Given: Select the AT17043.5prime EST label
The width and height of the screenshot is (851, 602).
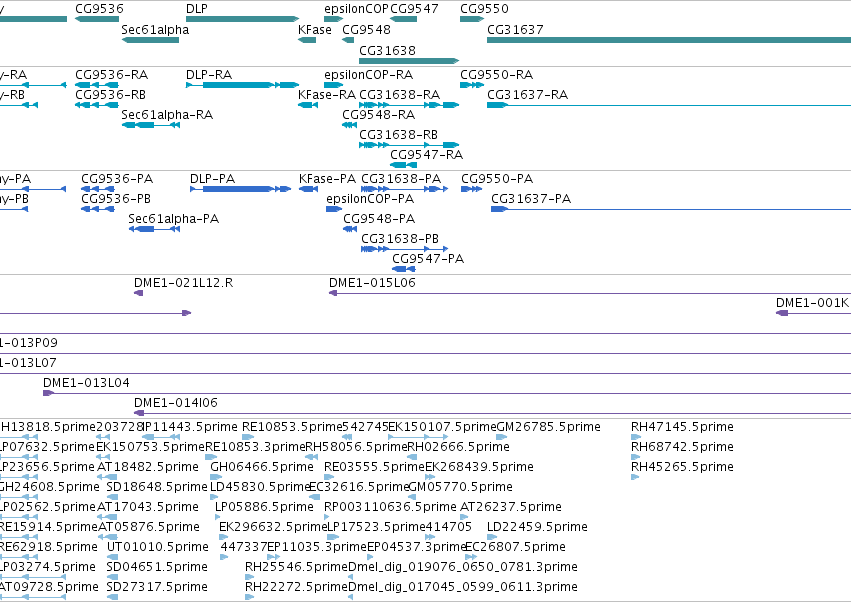Looking at the screenshot, I should click(148, 507).
